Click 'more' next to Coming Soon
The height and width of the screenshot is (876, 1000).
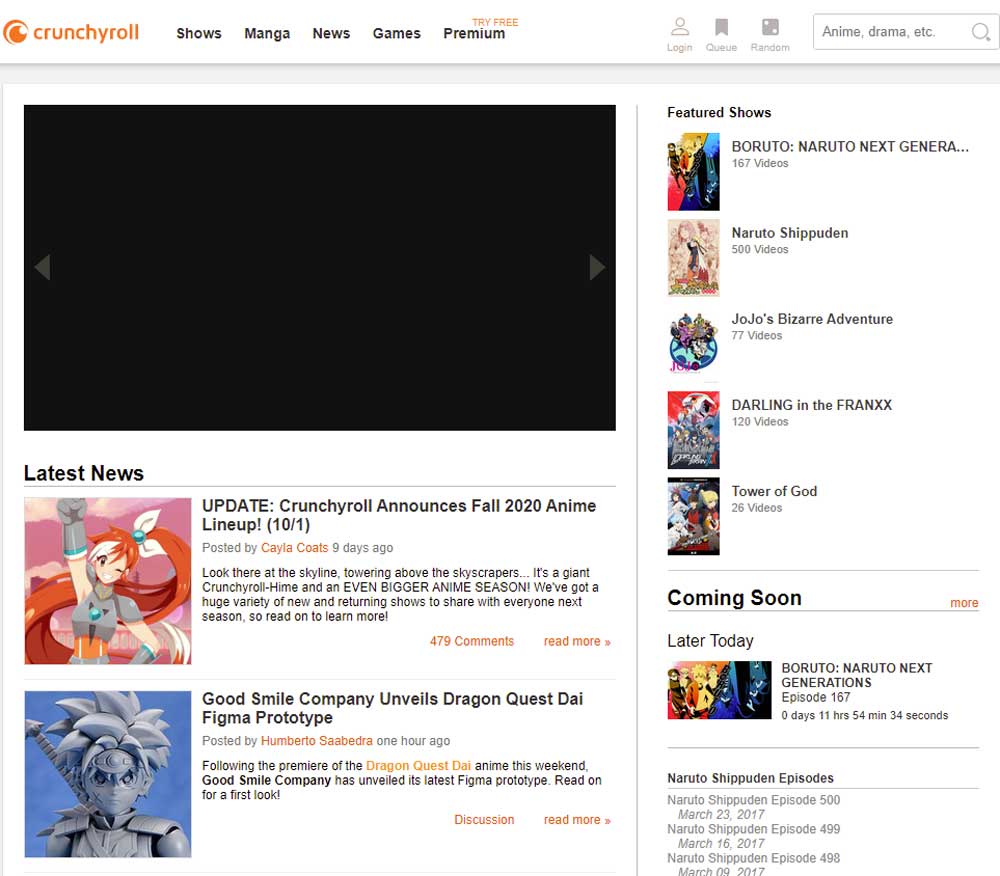point(964,603)
